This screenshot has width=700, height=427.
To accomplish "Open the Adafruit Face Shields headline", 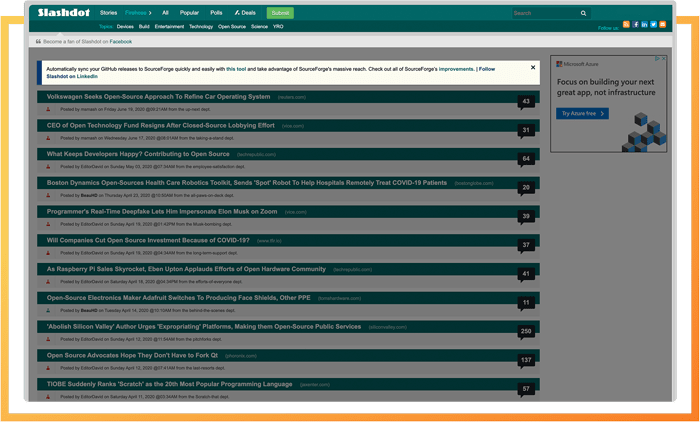I will point(179,298).
